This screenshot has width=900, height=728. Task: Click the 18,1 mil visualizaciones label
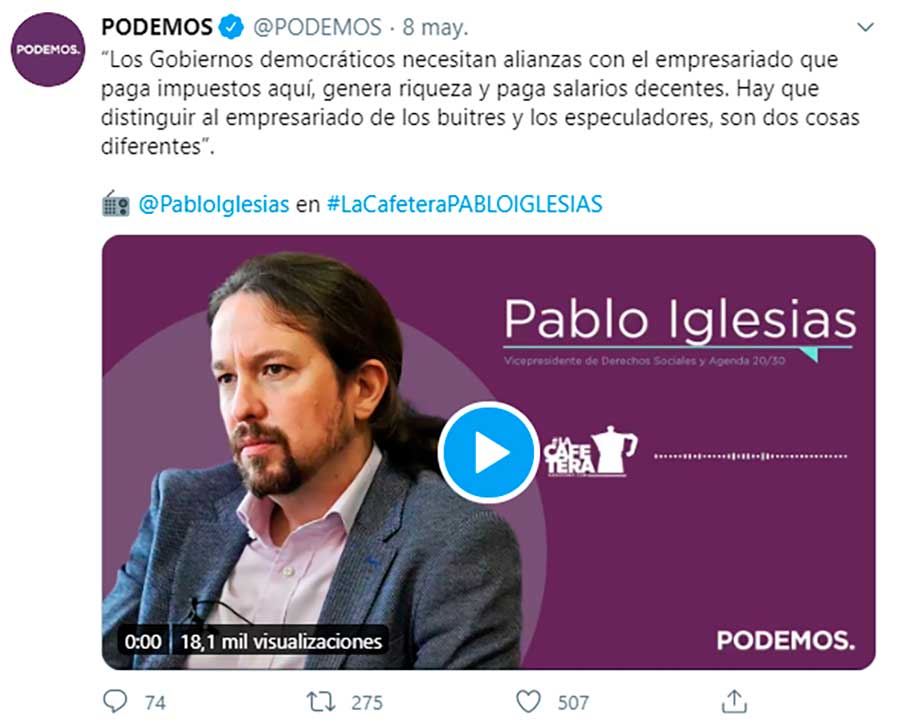[281, 641]
